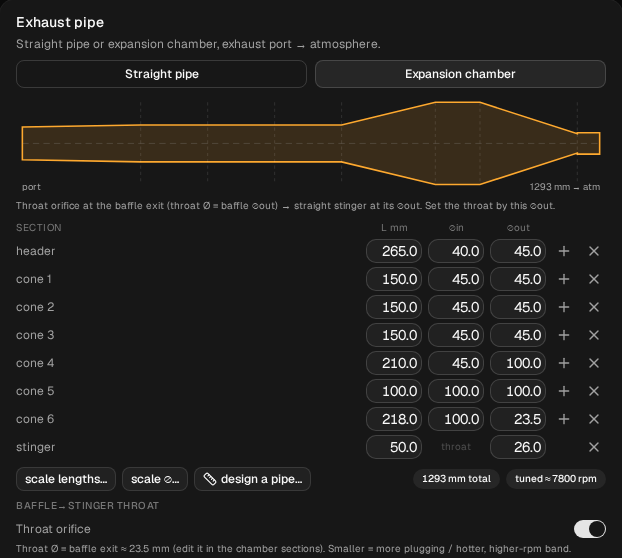Remove cone 2 from the pipe
This screenshot has height=558, width=622.
pos(594,307)
